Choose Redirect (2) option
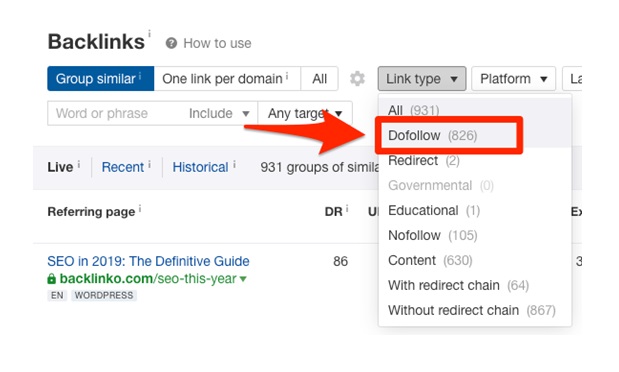This screenshot has width=619, height=372. [475, 161]
